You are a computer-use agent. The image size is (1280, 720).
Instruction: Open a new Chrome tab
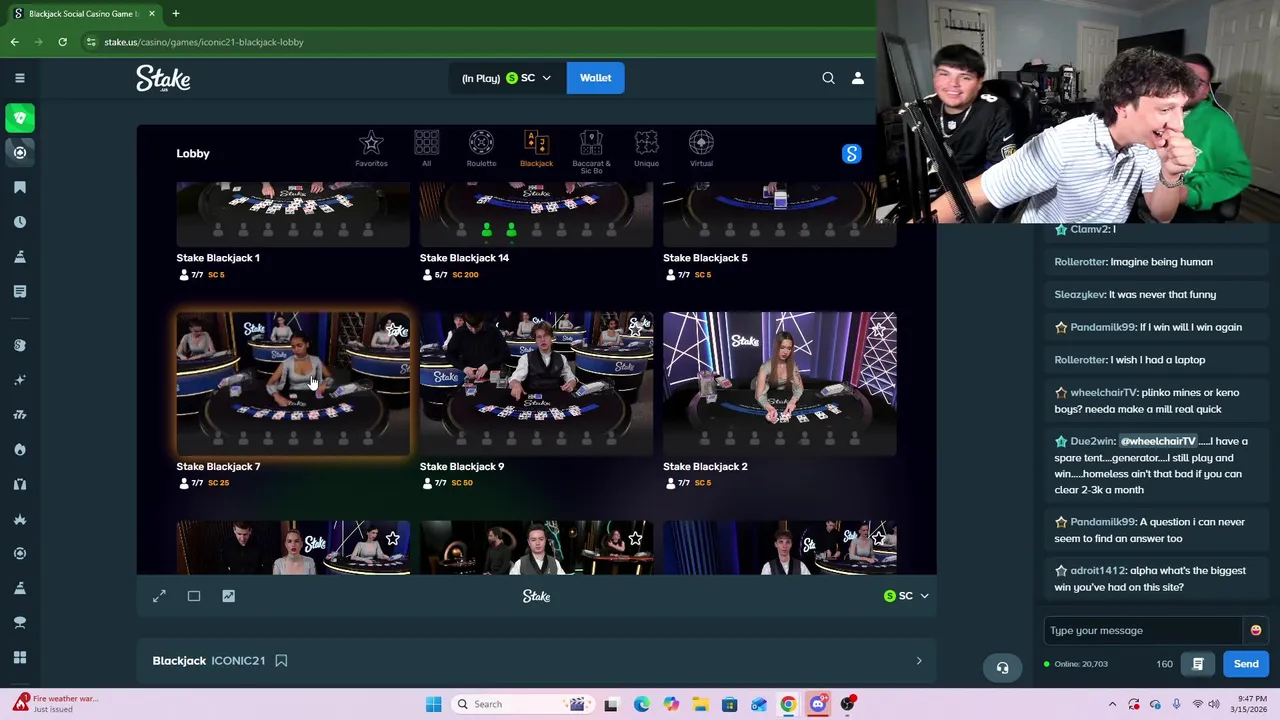point(175,14)
